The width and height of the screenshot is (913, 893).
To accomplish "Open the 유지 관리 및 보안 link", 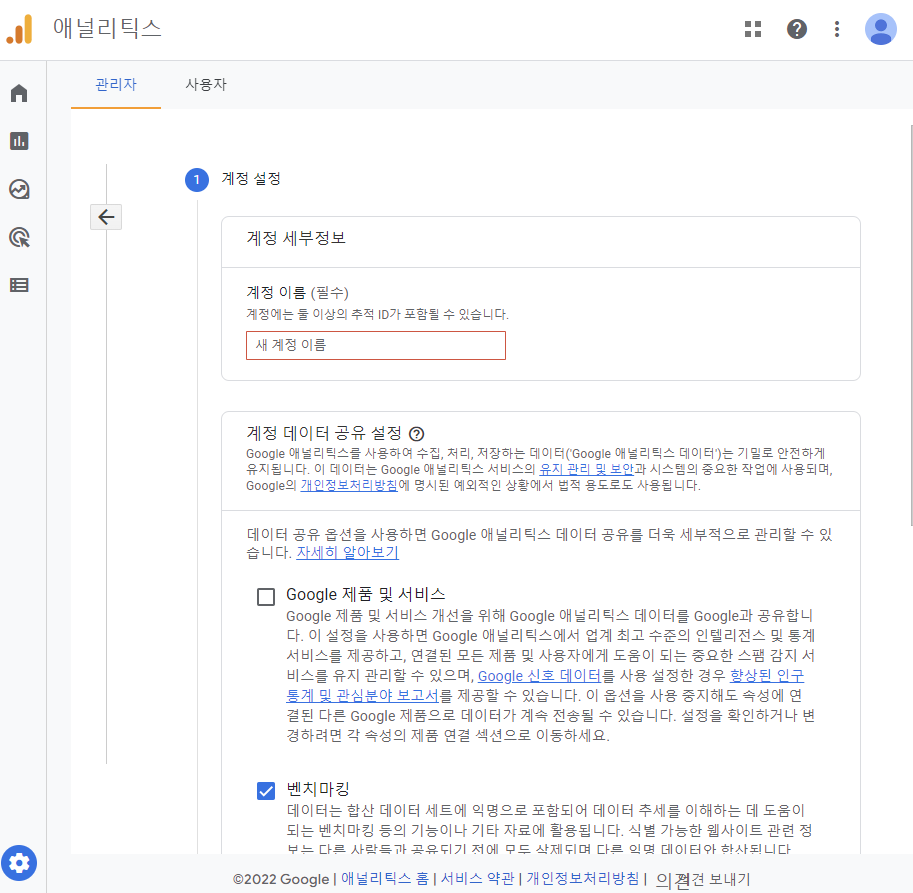I will tap(586, 469).
